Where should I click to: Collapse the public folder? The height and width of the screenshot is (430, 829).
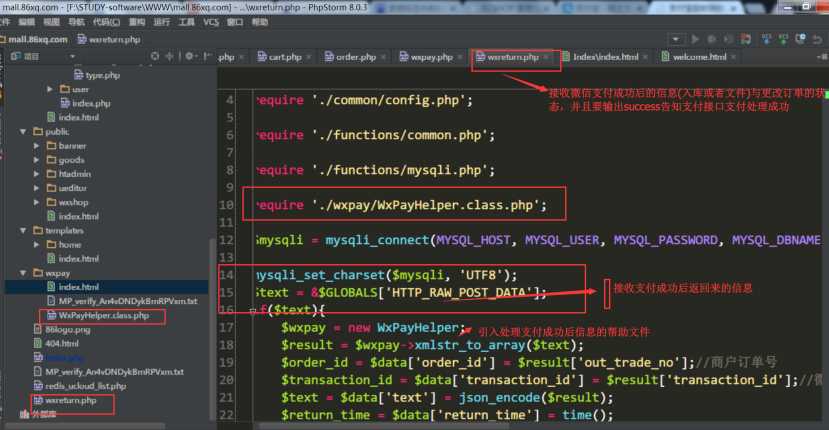click(23, 131)
